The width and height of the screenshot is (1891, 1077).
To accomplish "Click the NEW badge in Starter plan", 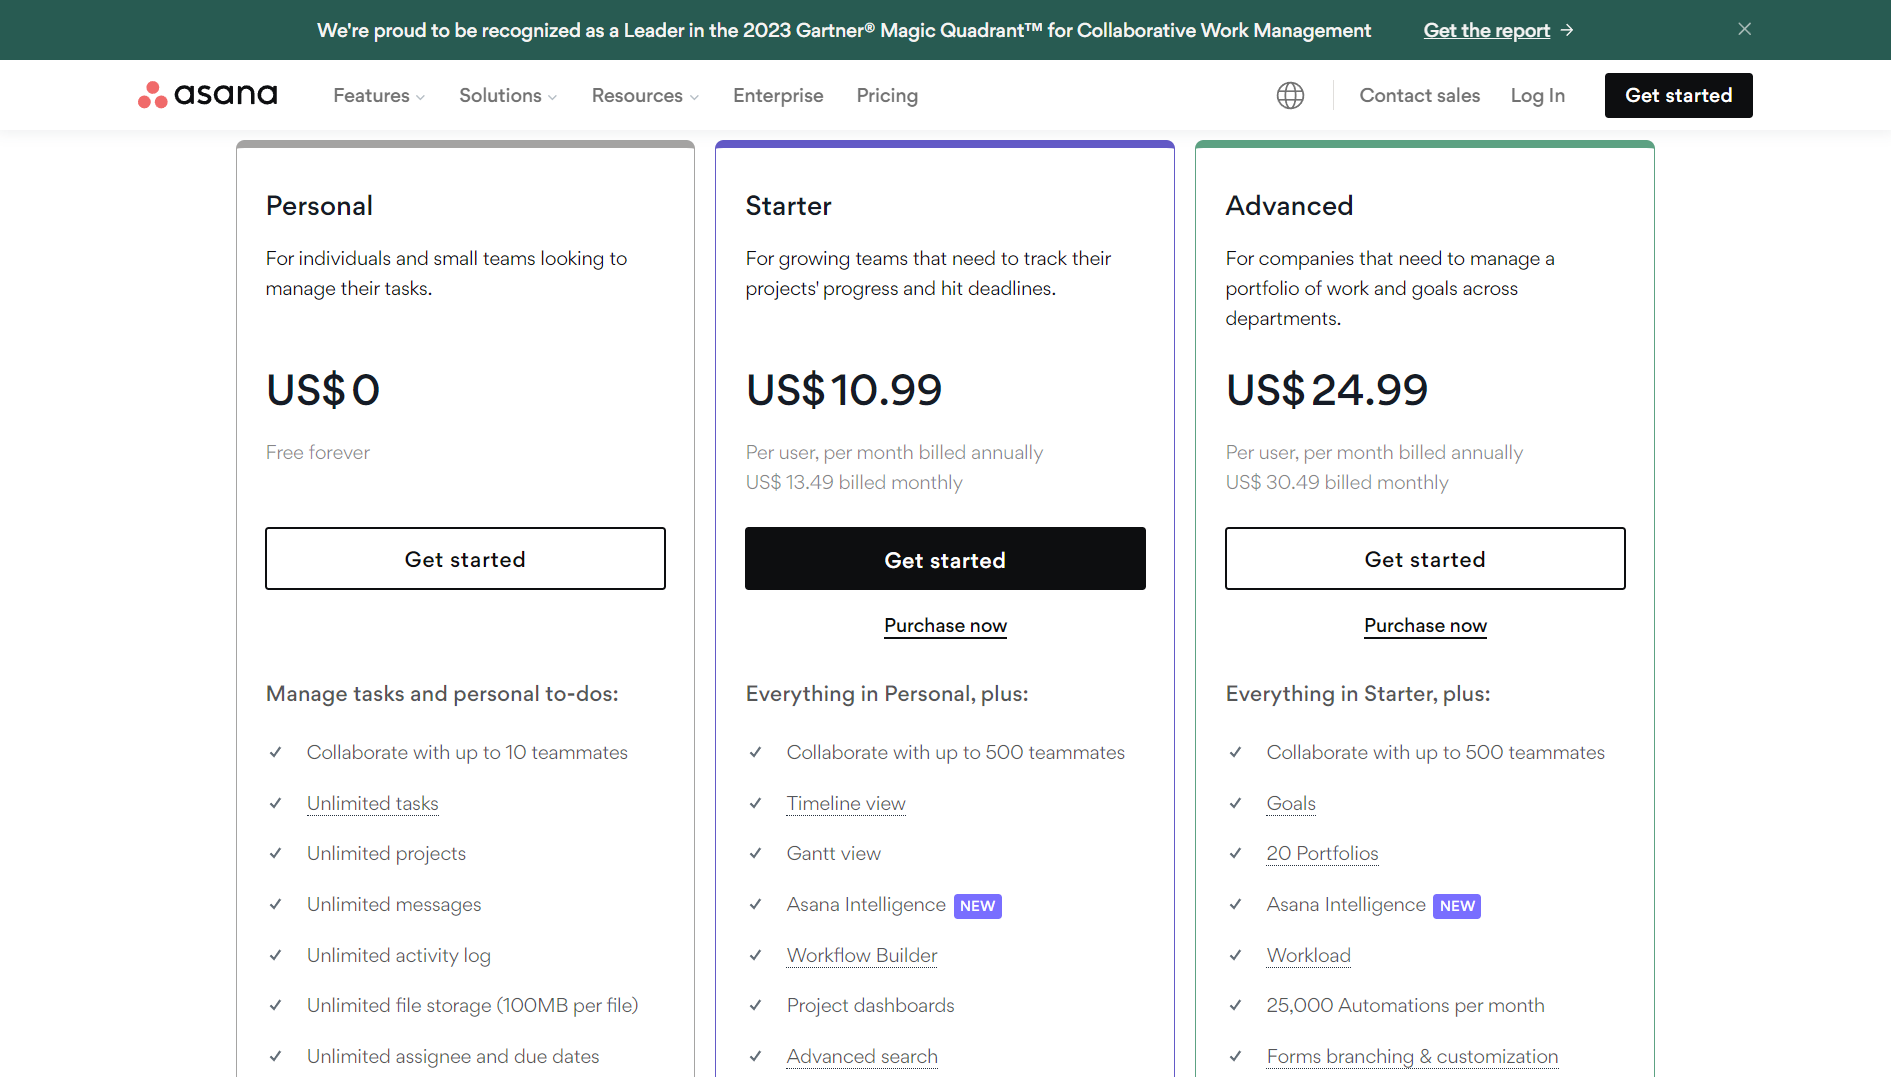I will pyautogui.click(x=977, y=906).
